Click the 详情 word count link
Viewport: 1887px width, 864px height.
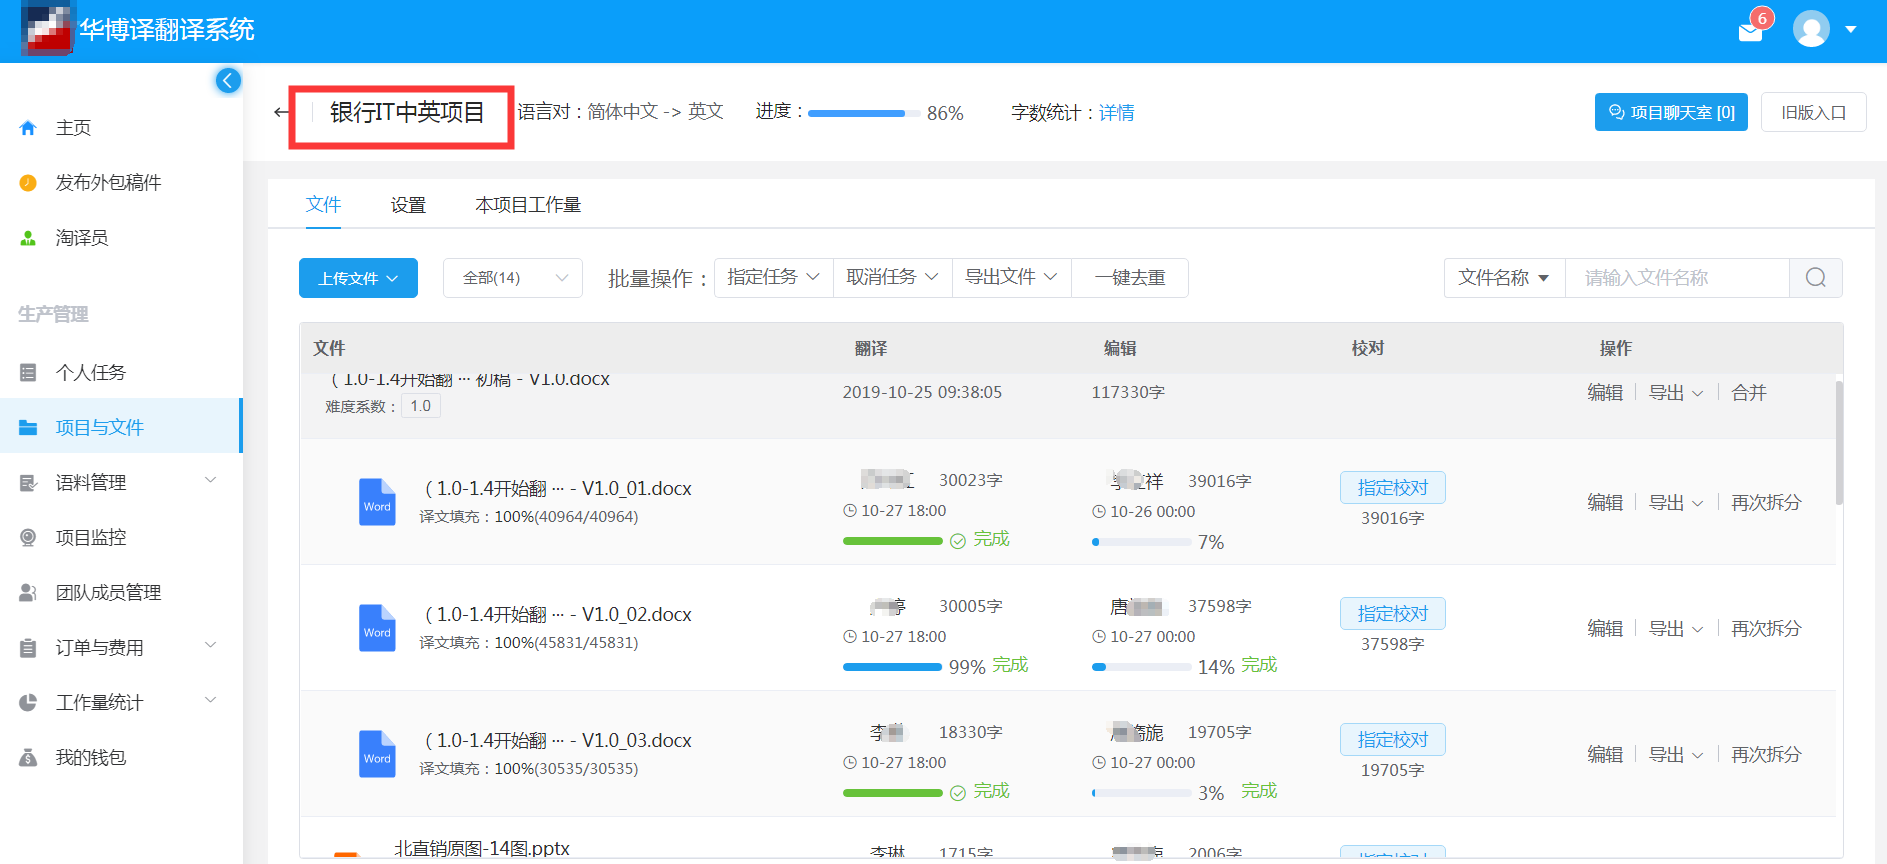pos(1116,113)
